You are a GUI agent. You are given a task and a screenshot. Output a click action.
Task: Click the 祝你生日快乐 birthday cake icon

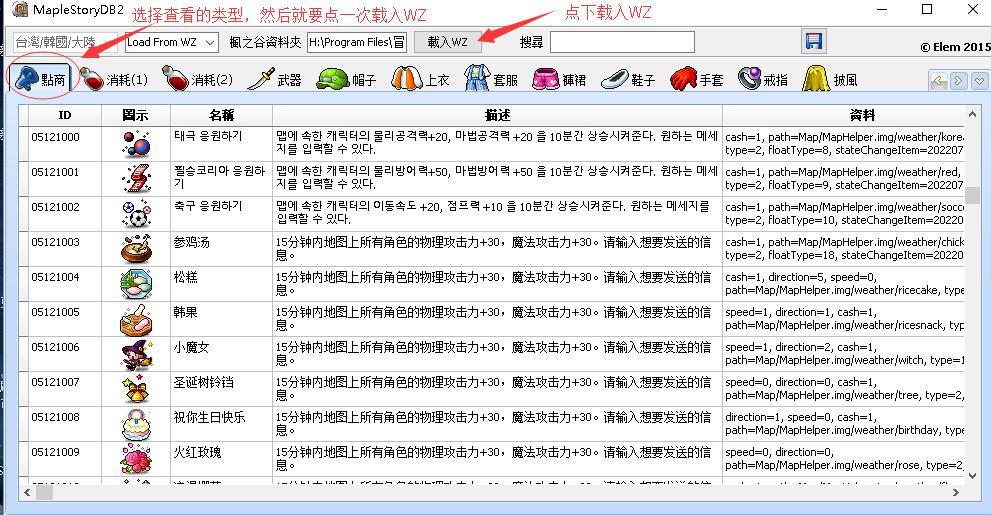tap(136, 424)
